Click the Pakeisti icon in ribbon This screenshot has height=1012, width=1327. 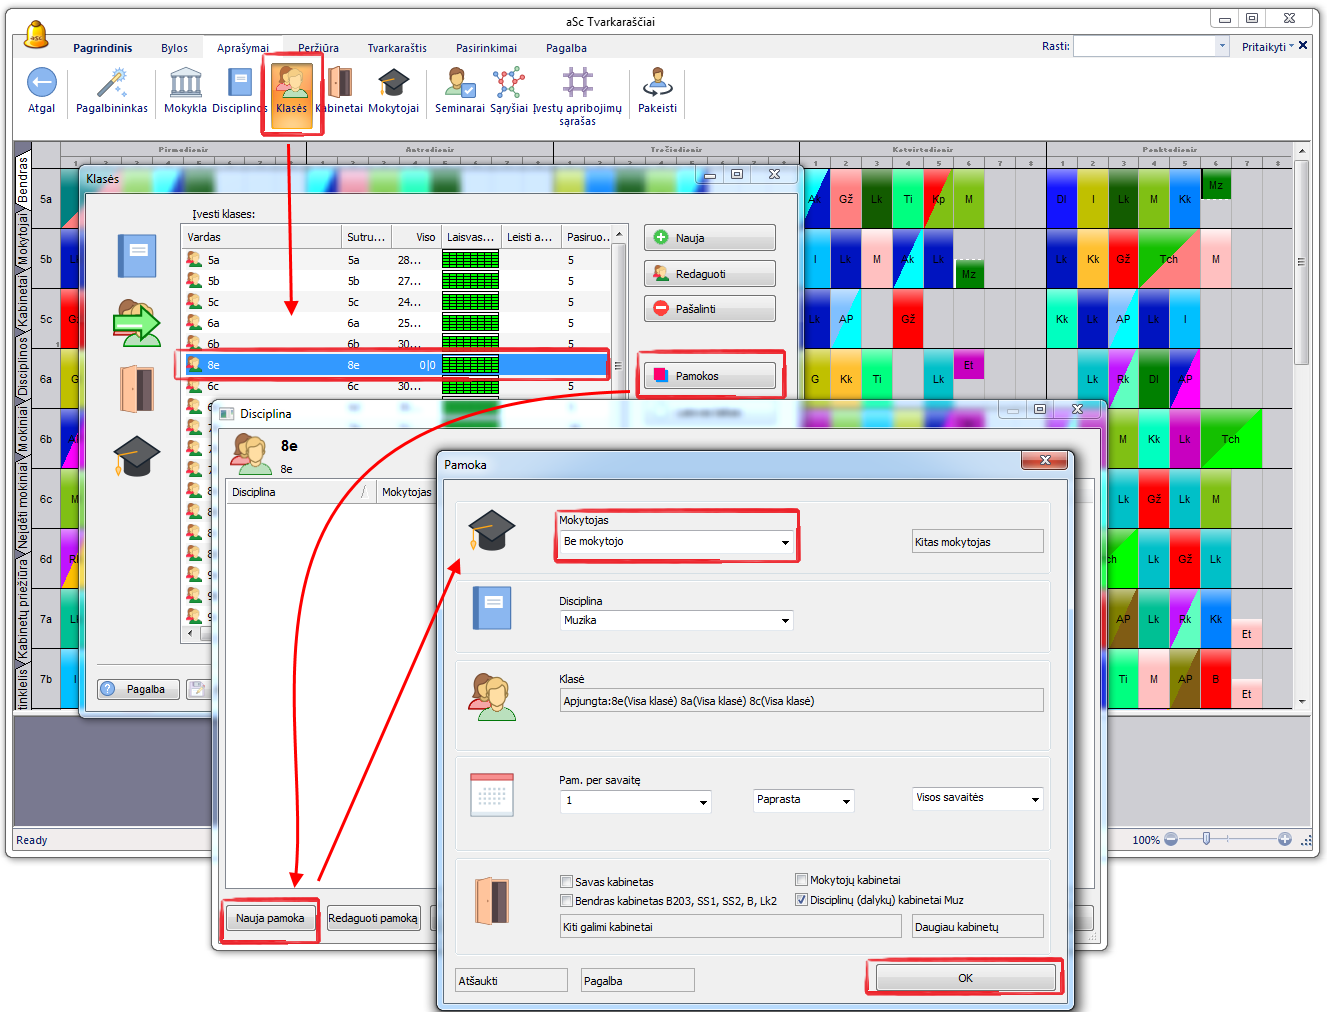(657, 84)
